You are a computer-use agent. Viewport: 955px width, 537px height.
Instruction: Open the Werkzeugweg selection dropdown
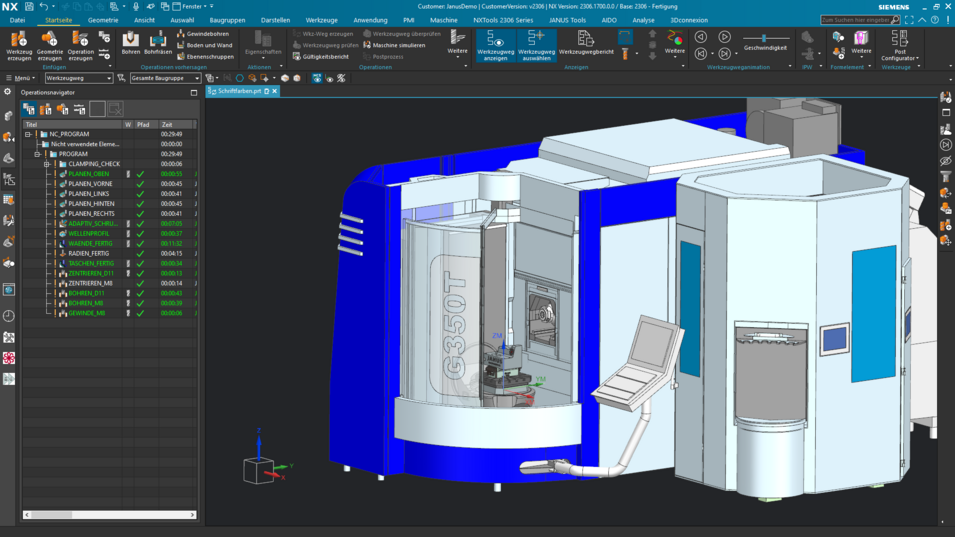tap(79, 78)
